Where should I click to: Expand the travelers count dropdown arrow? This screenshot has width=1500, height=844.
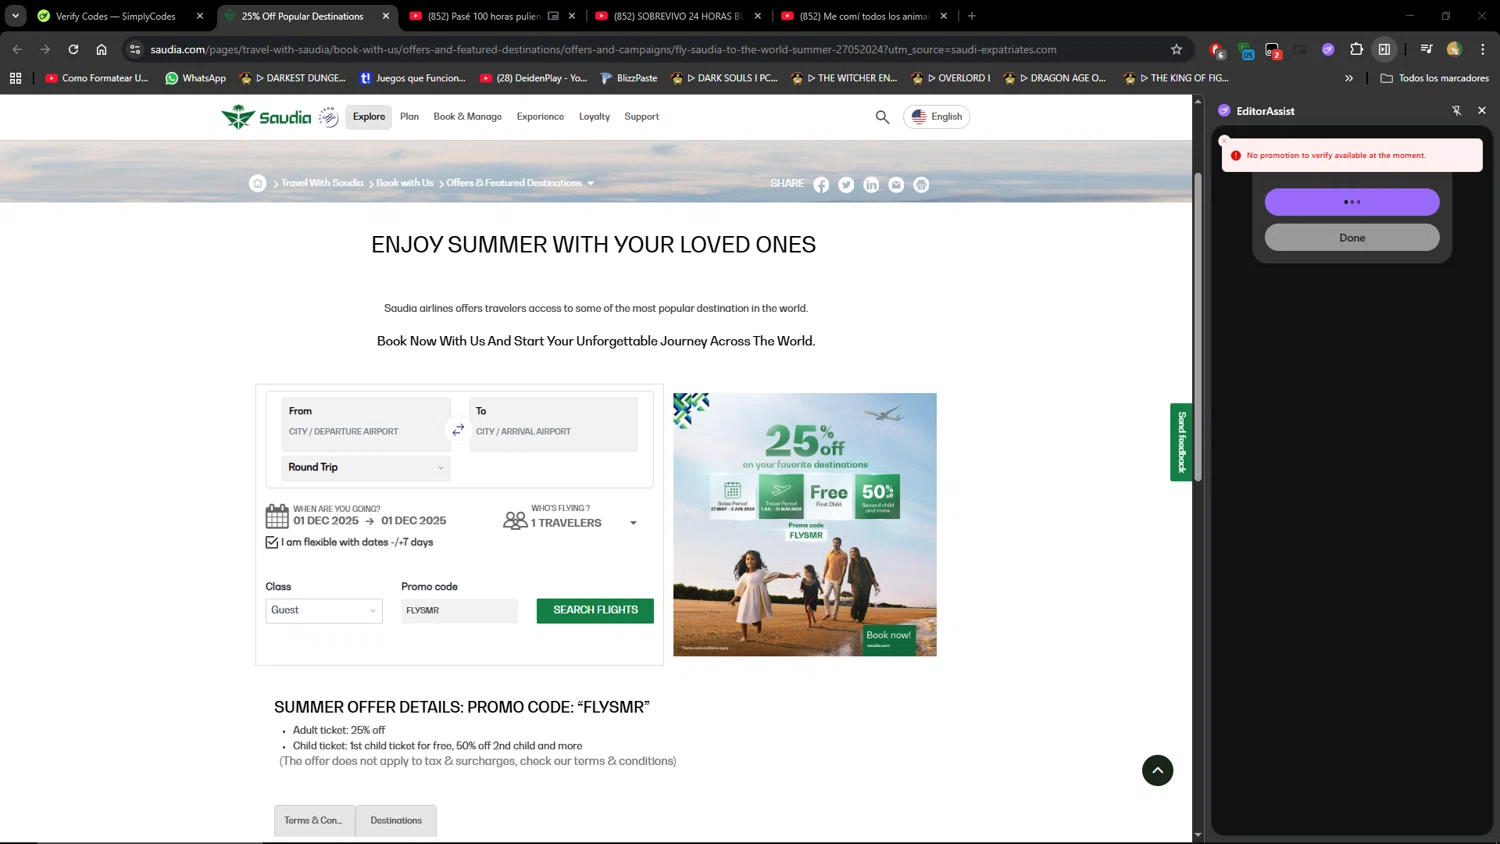coord(633,523)
